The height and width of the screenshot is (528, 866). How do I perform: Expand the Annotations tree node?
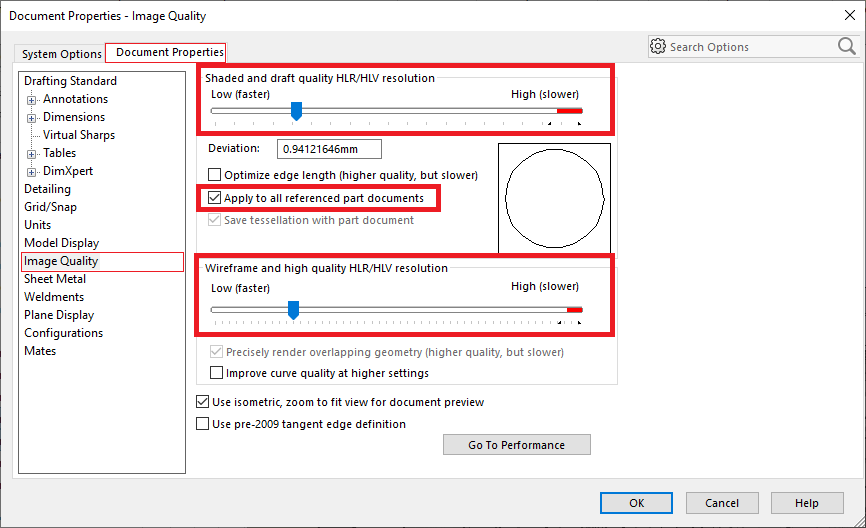(x=32, y=100)
